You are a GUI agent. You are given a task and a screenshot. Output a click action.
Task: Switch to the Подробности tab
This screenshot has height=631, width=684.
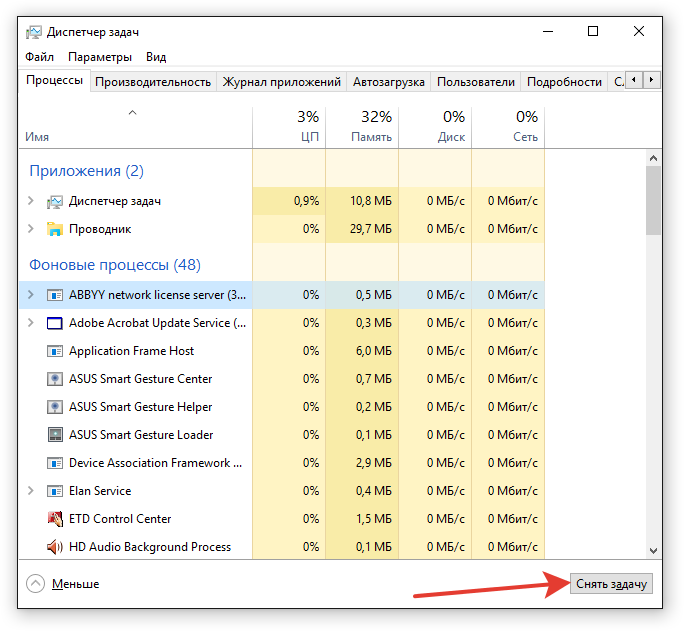(x=564, y=82)
